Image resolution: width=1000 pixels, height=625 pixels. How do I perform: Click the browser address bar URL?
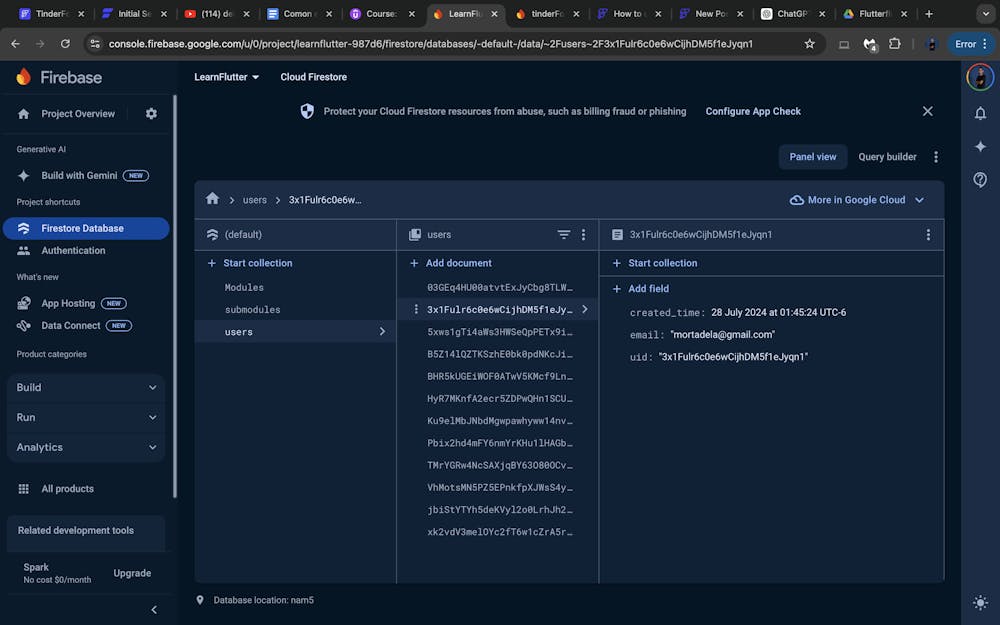tap(430, 44)
